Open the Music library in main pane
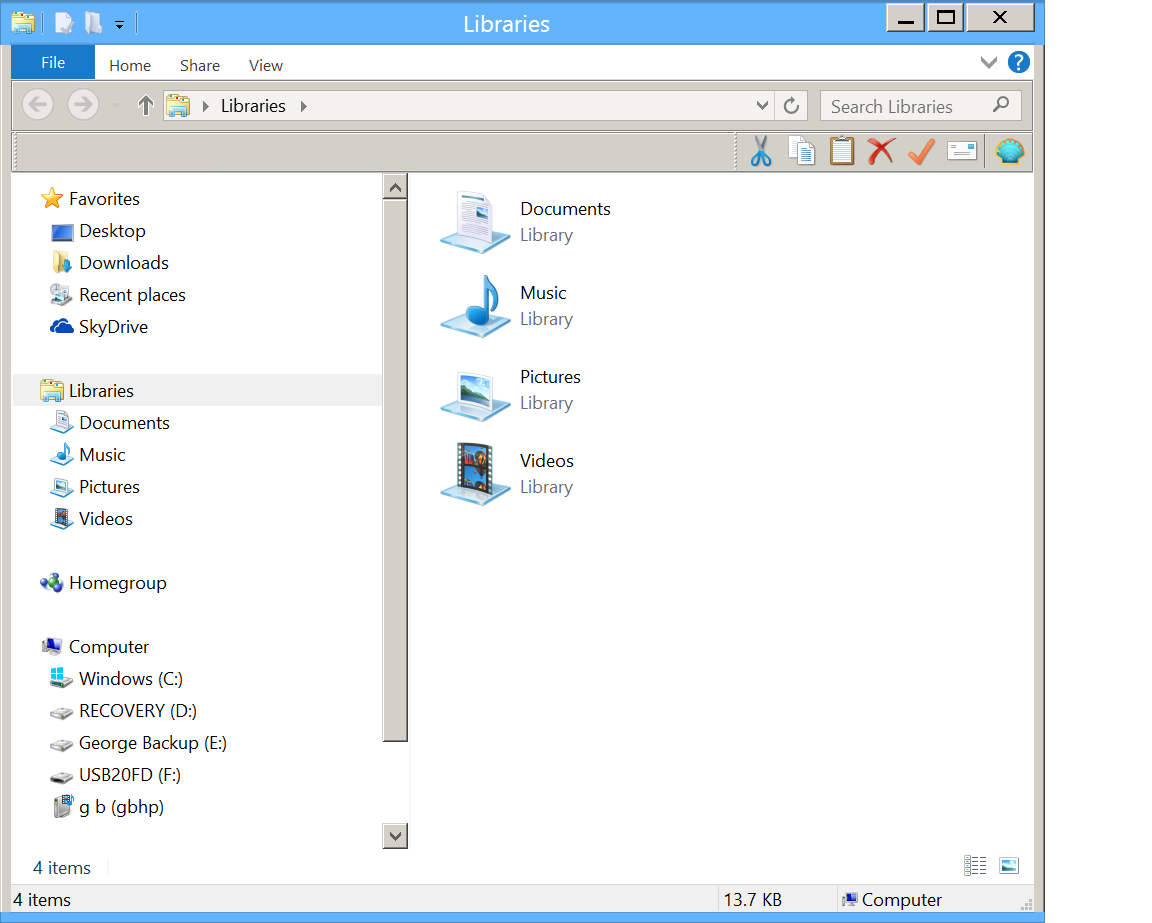This screenshot has height=923, width=1152. coord(507,306)
